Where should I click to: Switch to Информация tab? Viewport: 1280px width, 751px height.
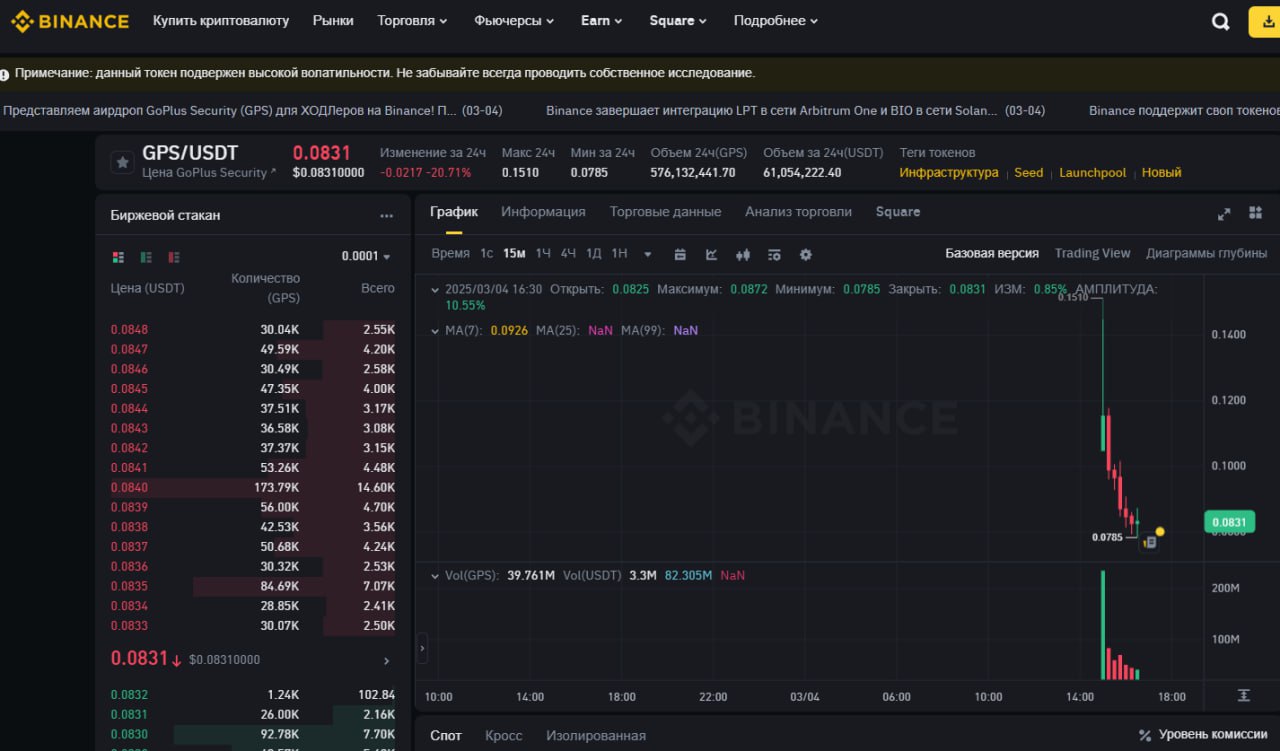(543, 212)
